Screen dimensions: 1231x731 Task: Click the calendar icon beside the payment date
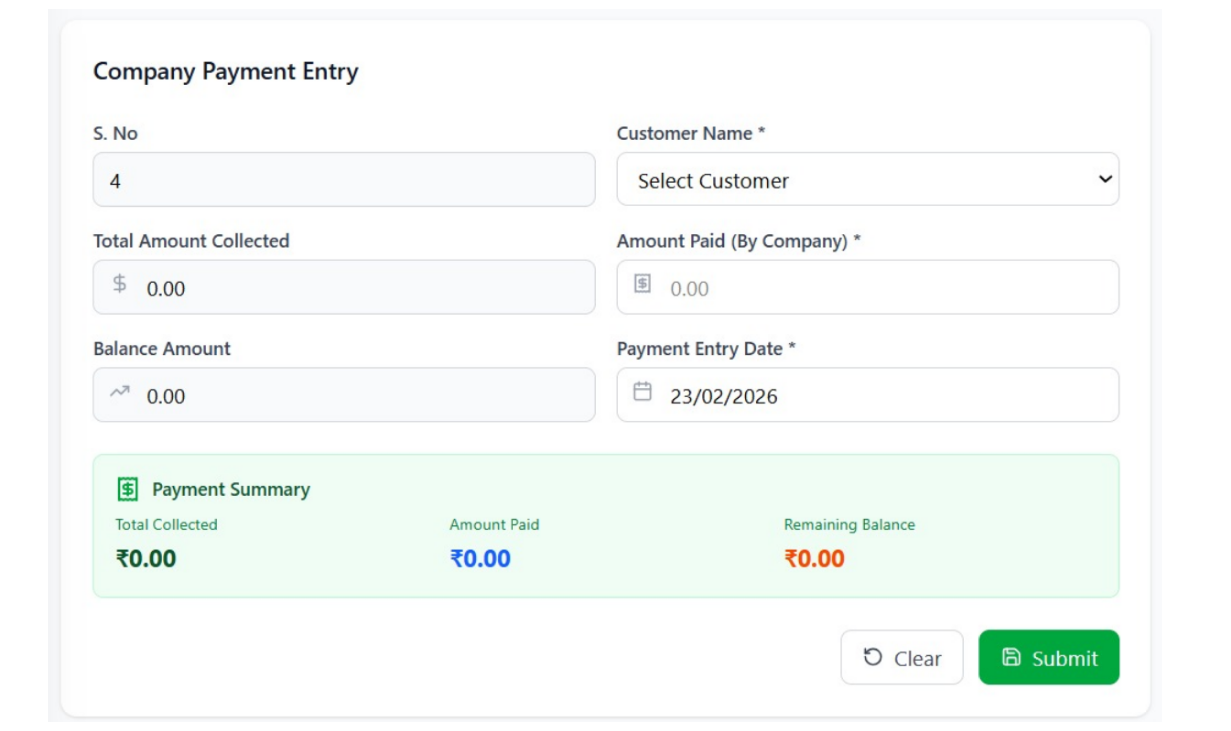(x=643, y=391)
